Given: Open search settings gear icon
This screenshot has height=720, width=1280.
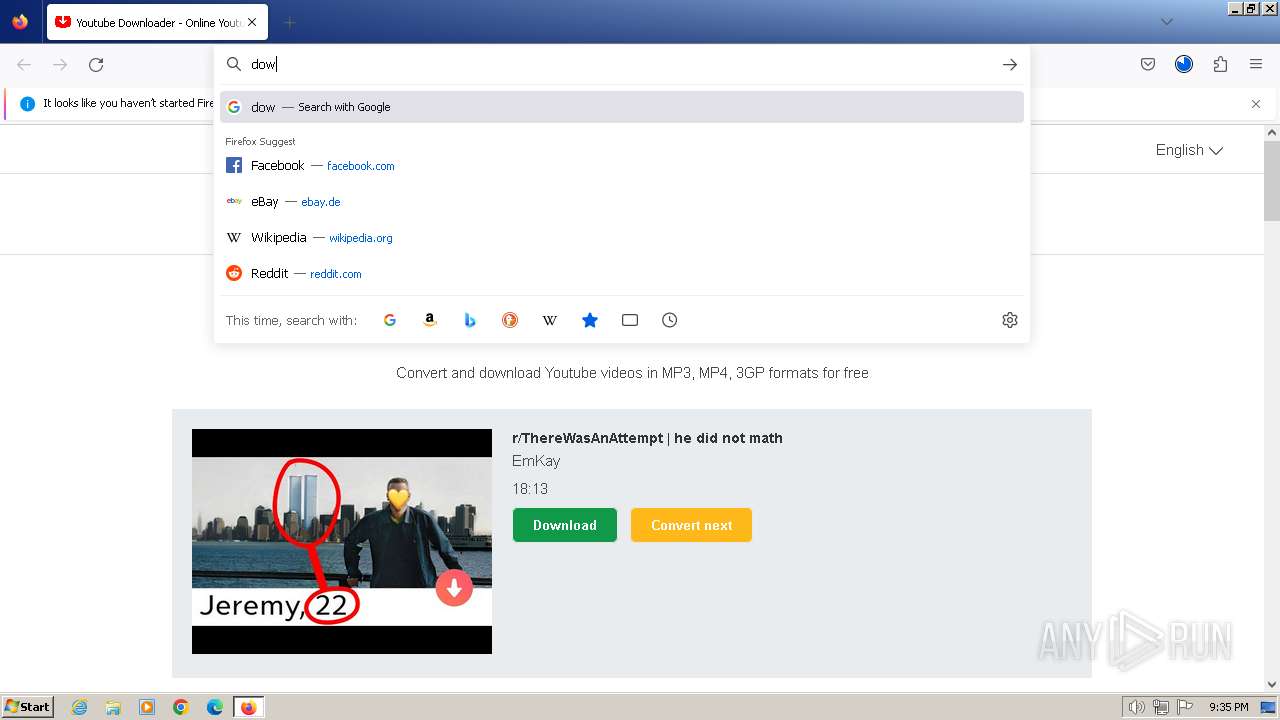Looking at the screenshot, I should [1010, 320].
